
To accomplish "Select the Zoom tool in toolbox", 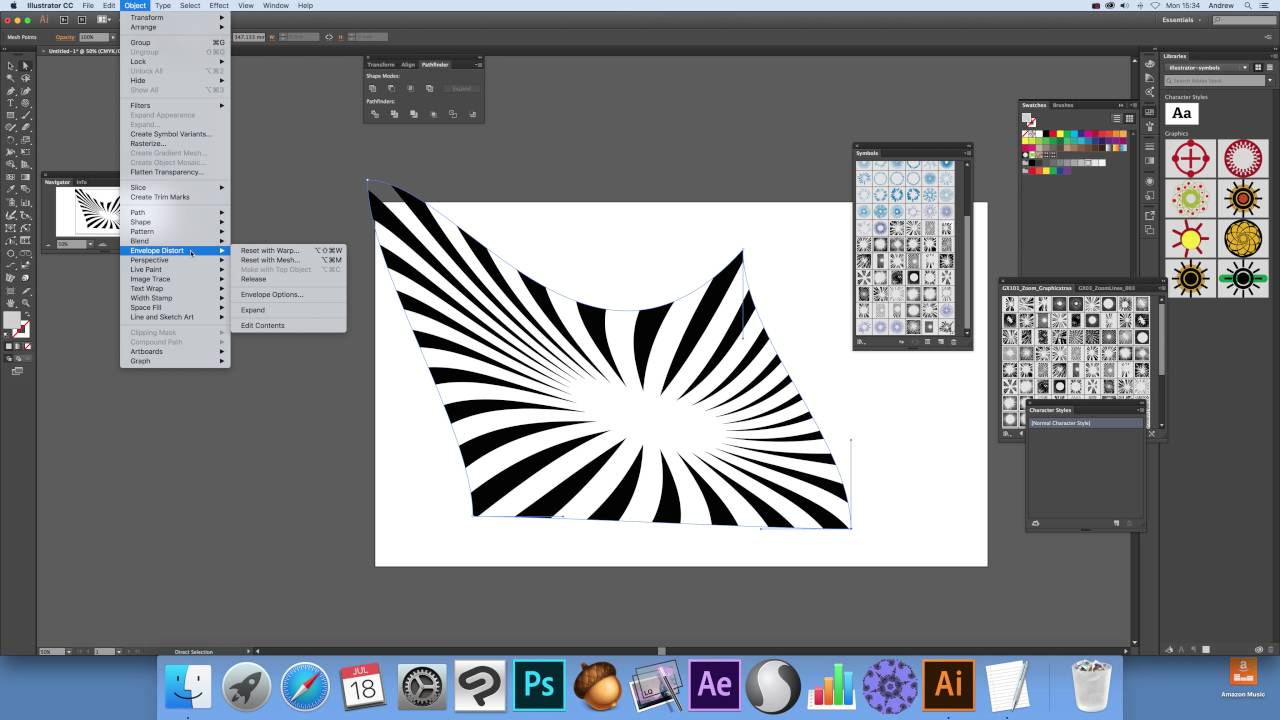I will click(26, 302).
